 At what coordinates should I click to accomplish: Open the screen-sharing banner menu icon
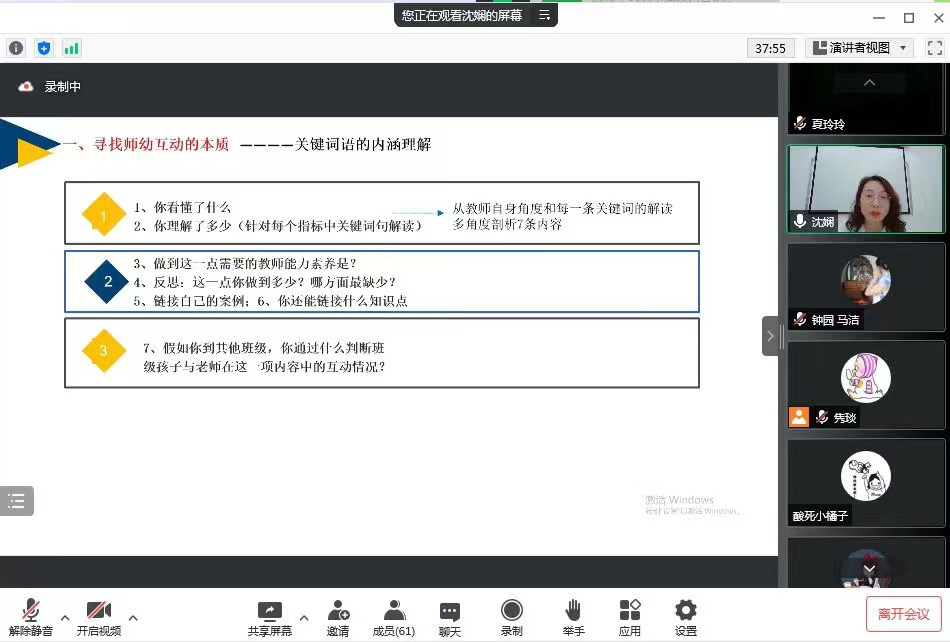[545, 16]
